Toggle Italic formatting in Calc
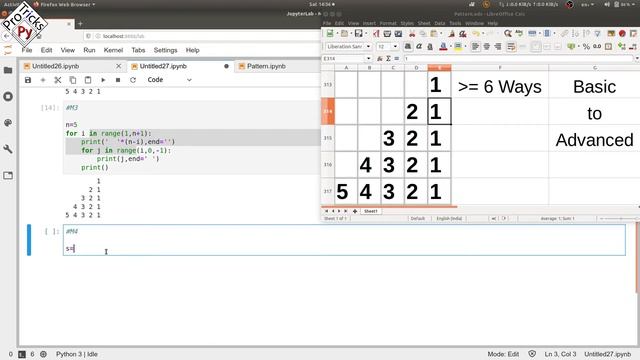 (x=419, y=47)
